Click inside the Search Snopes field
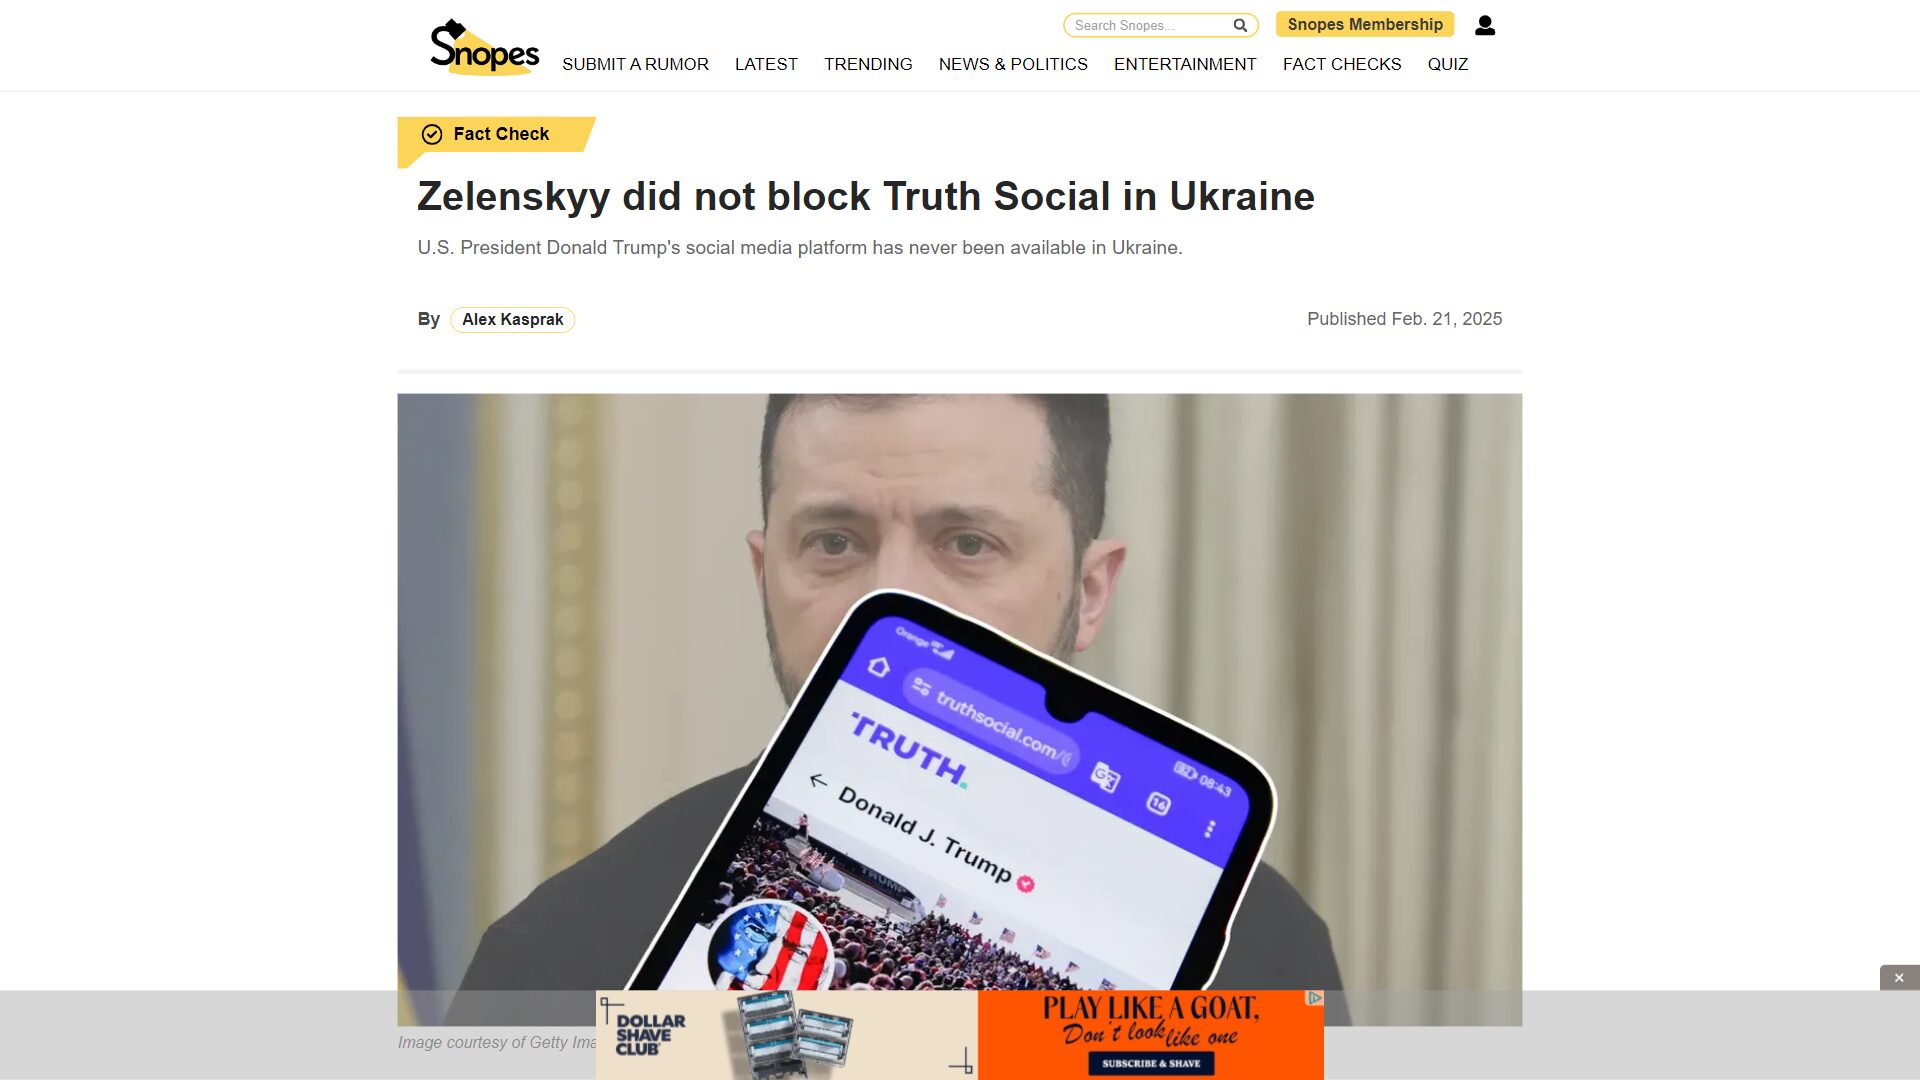1920x1080 pixels. (1150, 25)
